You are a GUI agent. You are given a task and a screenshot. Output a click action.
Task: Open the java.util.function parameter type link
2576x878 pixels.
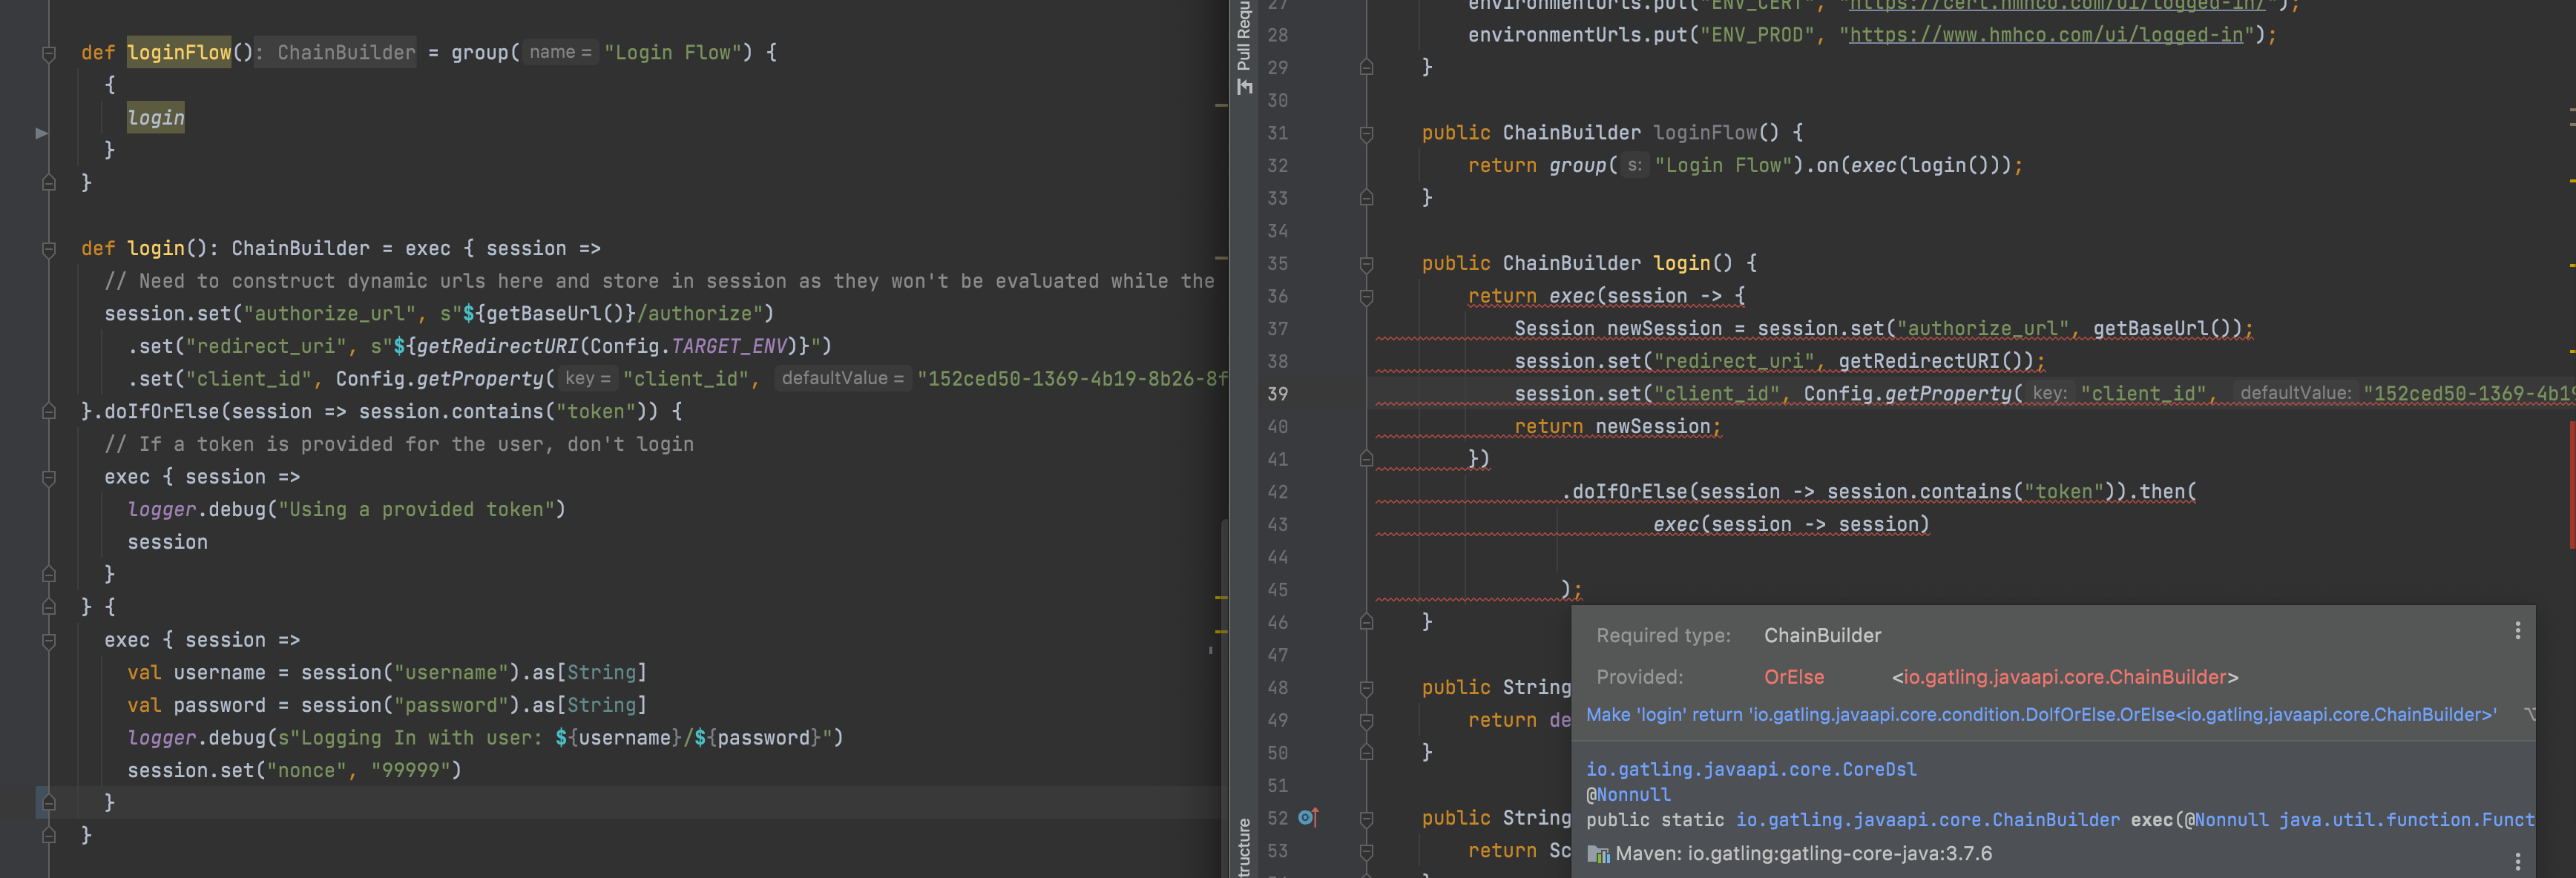coord(2406,819)
